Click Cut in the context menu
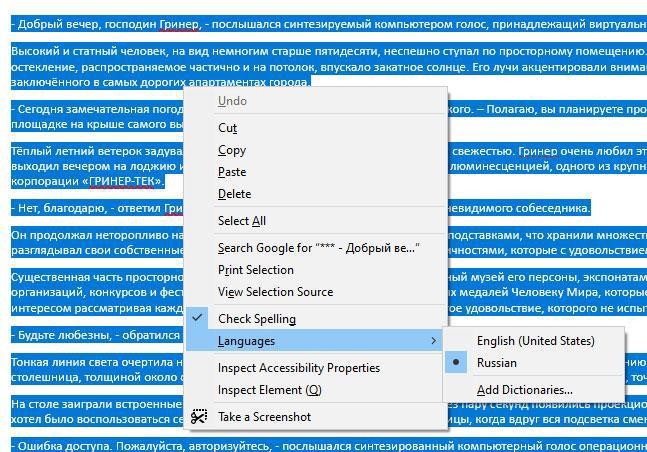Viewport: 647px width, 452px height. pyautogui.click(x=228, y=128)
